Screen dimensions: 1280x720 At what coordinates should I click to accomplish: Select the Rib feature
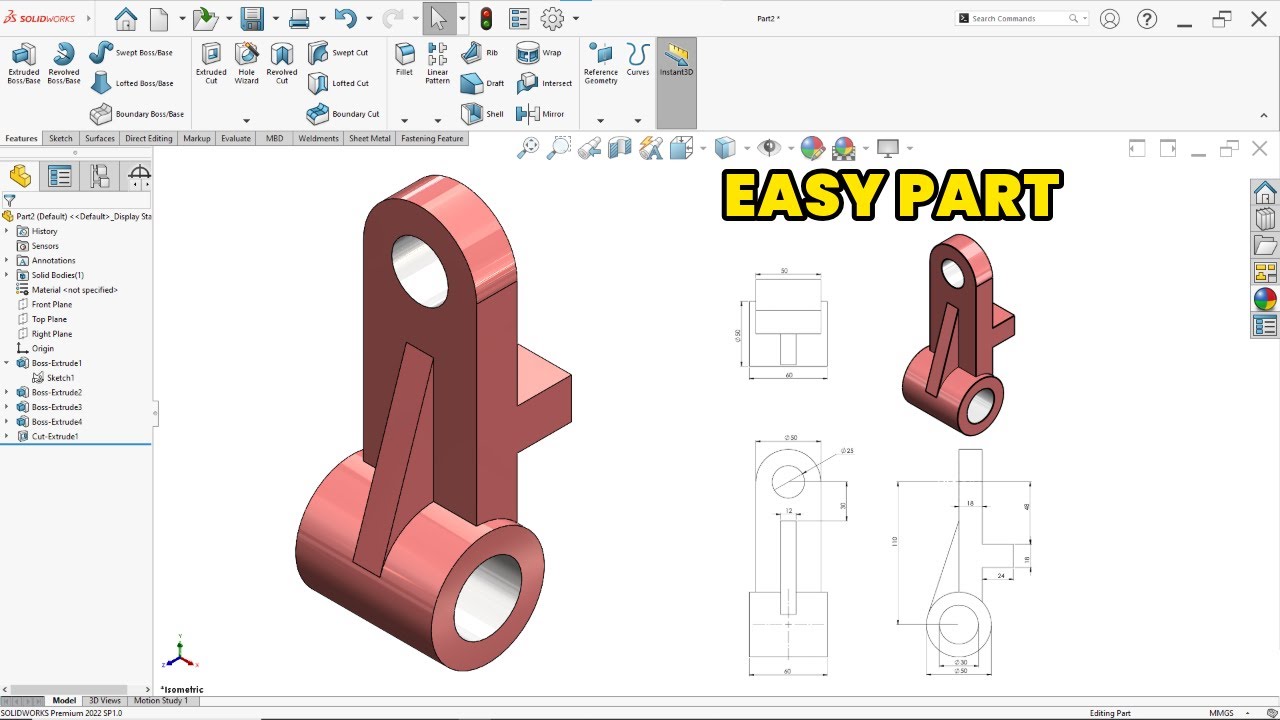pyautogui.click(x=480, y=53)
